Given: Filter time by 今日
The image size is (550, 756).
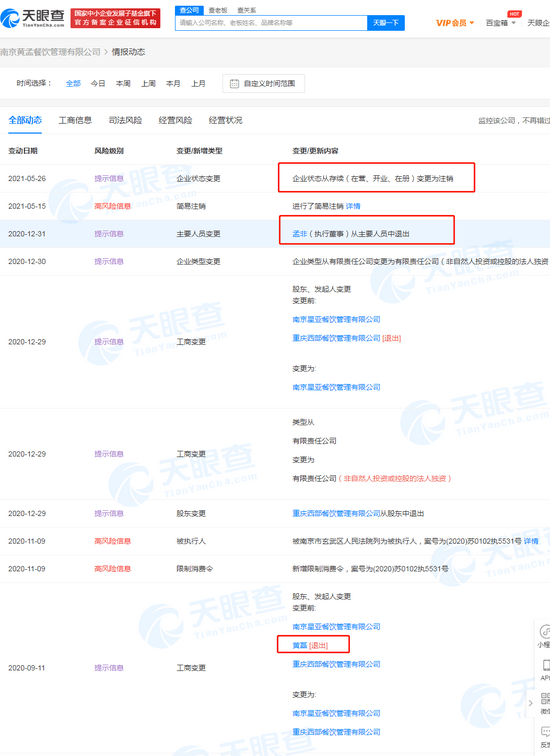Looking at the screenshot, I should pos(98,83).
